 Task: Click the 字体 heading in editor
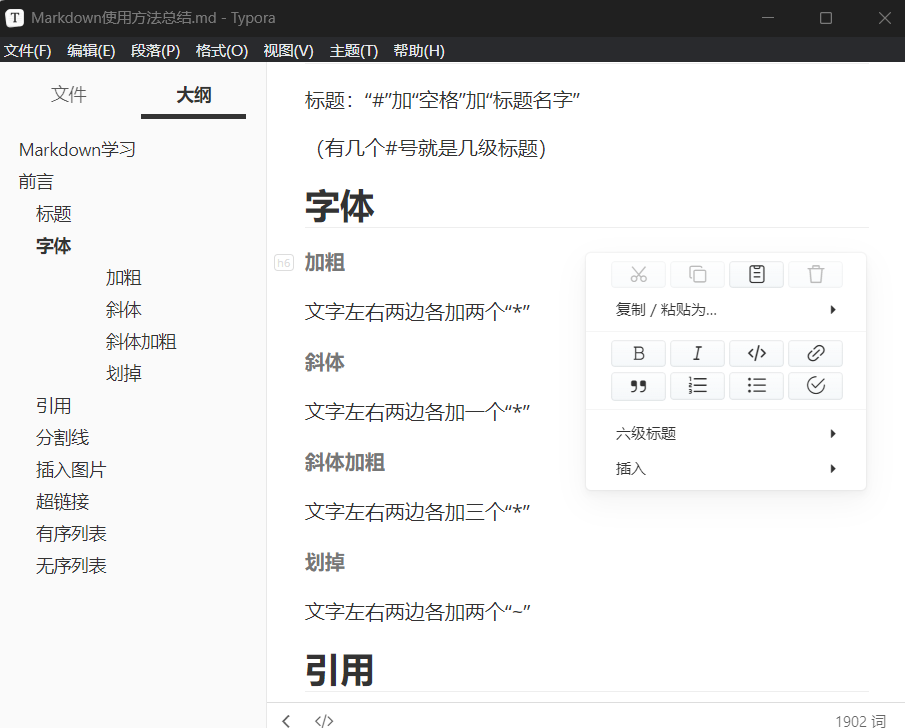click(339, 207)
